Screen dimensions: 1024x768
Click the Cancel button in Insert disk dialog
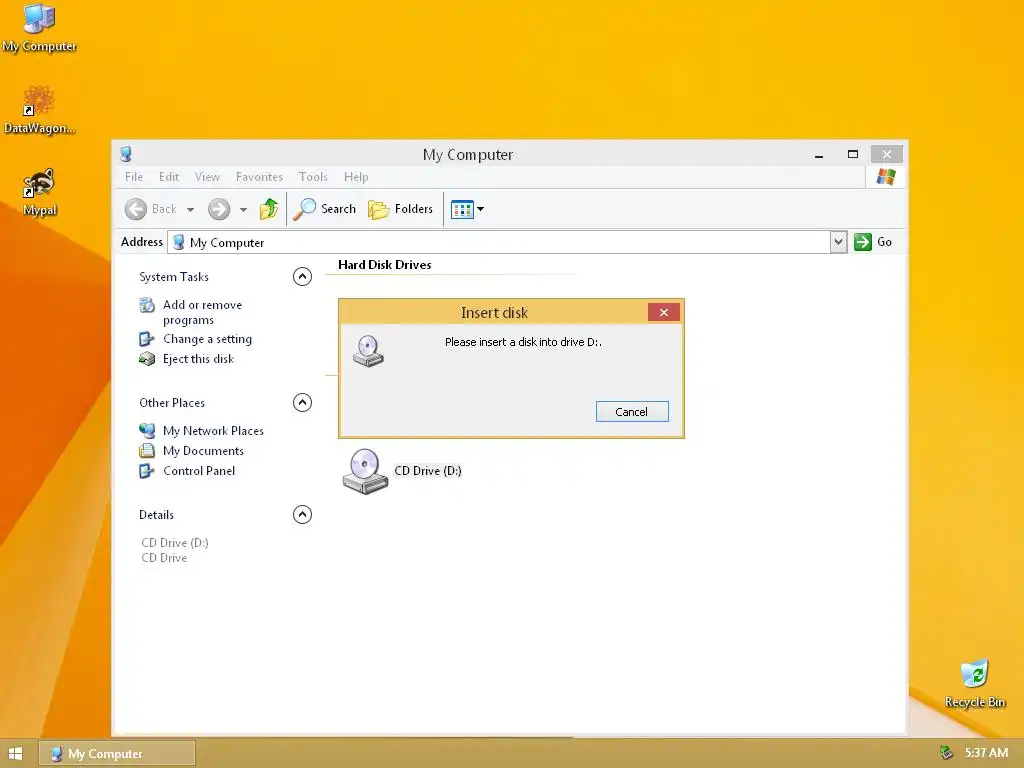click(632, 411)
